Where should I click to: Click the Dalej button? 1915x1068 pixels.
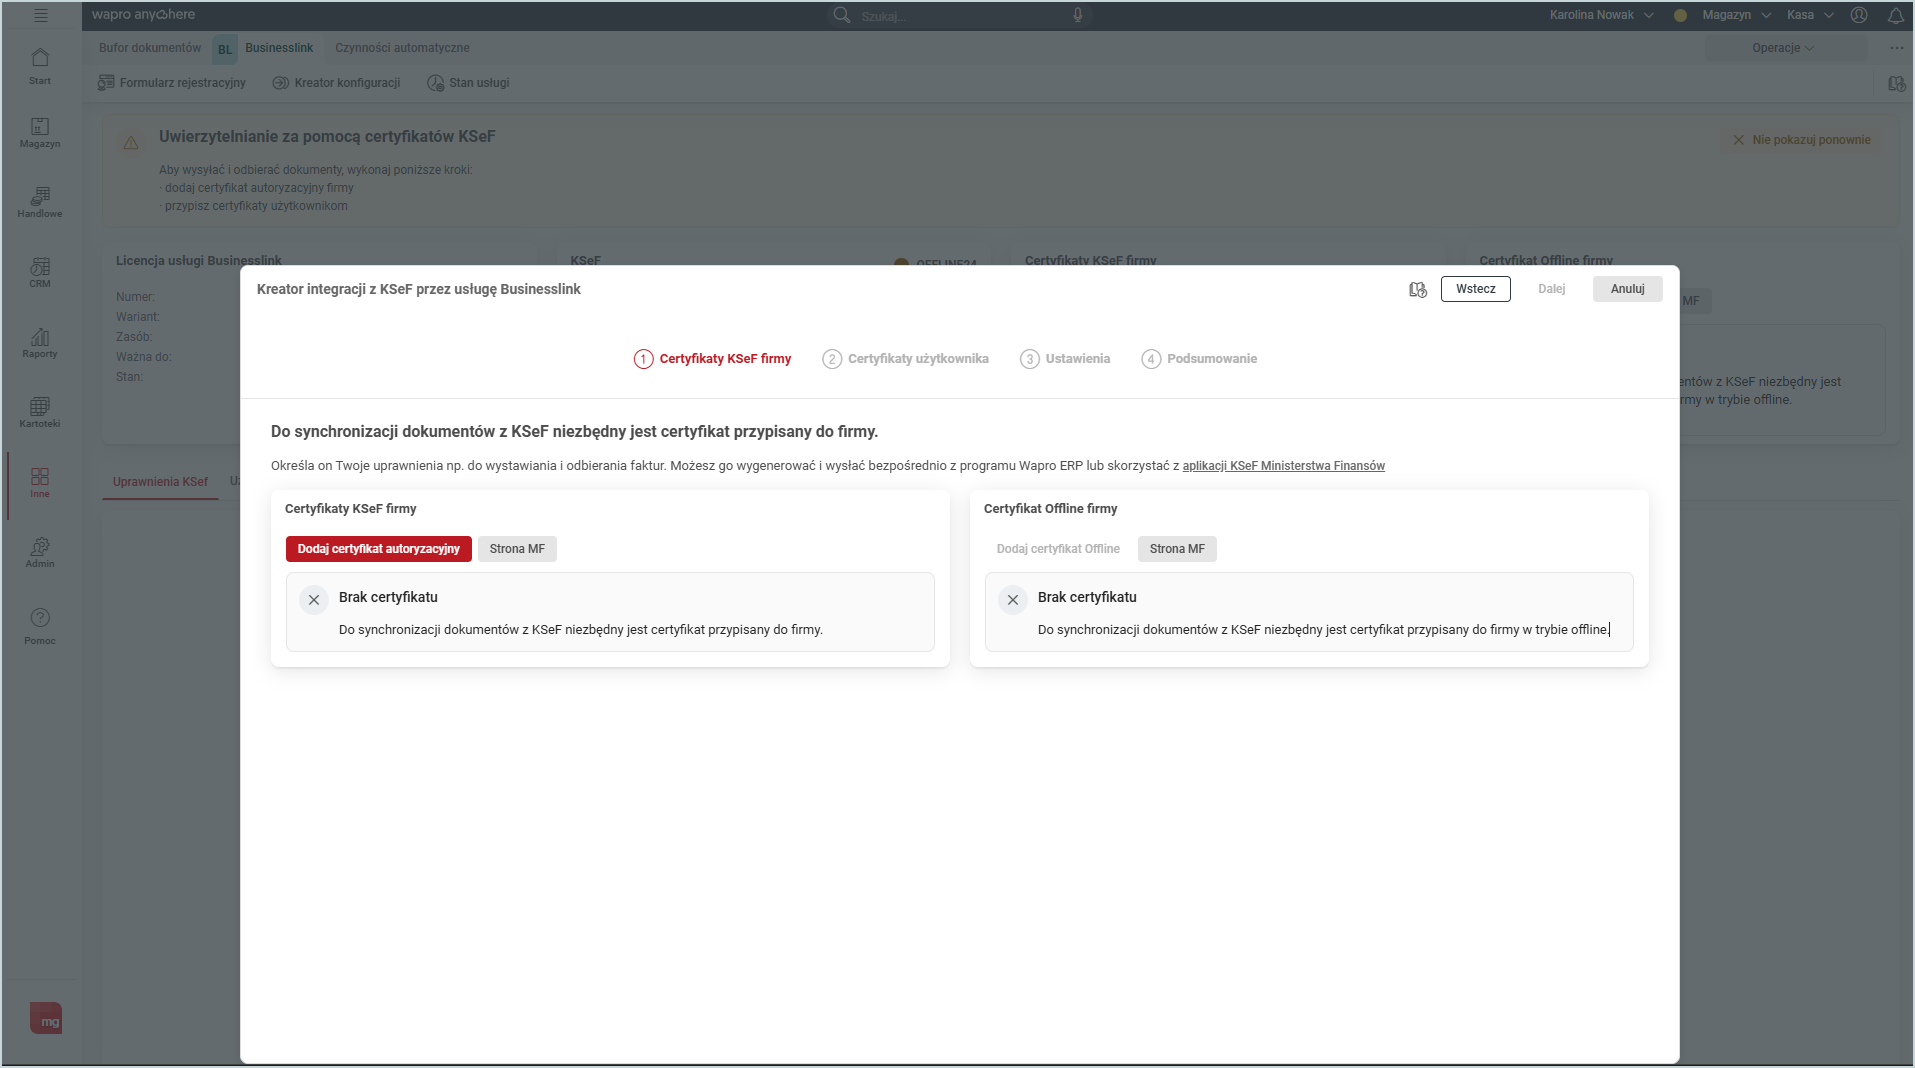click(x=1552, y=289)
